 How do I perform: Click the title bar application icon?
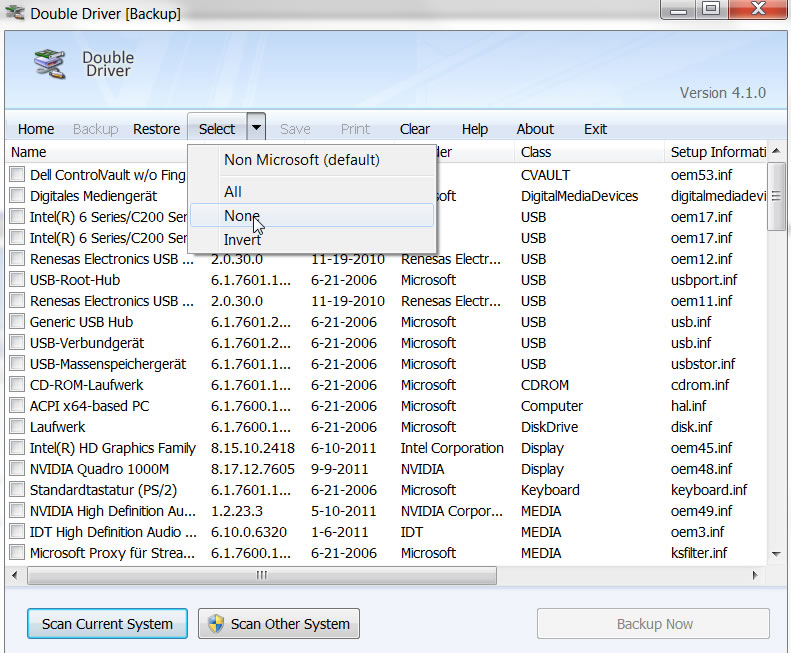coord(15,13)
